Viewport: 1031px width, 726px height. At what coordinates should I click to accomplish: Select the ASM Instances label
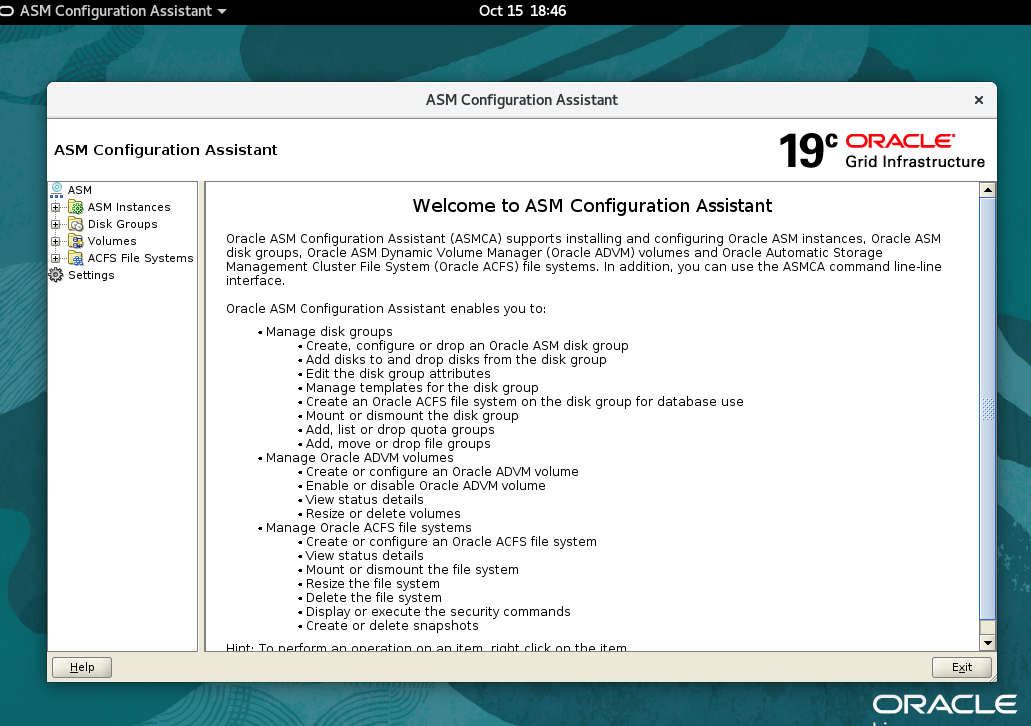tap(129, 207)
